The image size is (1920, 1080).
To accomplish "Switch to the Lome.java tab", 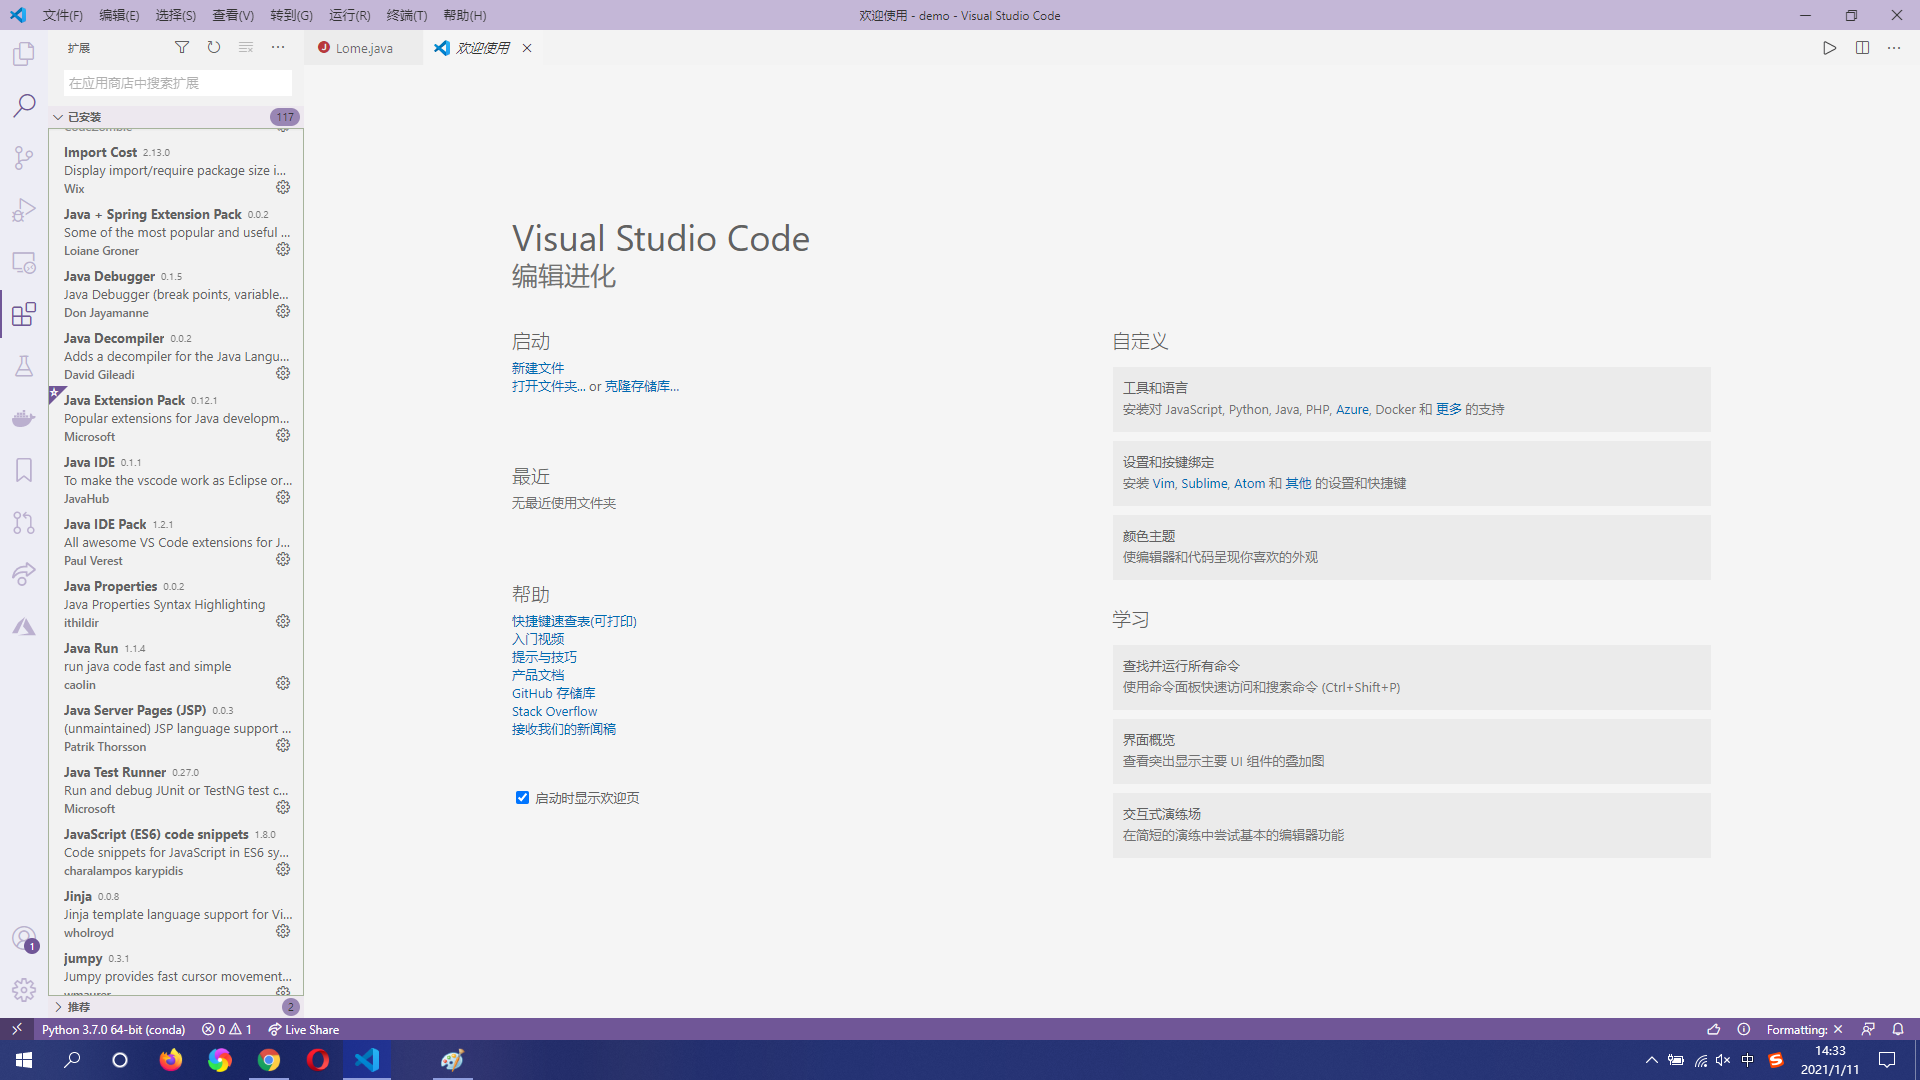I will 363,48.
